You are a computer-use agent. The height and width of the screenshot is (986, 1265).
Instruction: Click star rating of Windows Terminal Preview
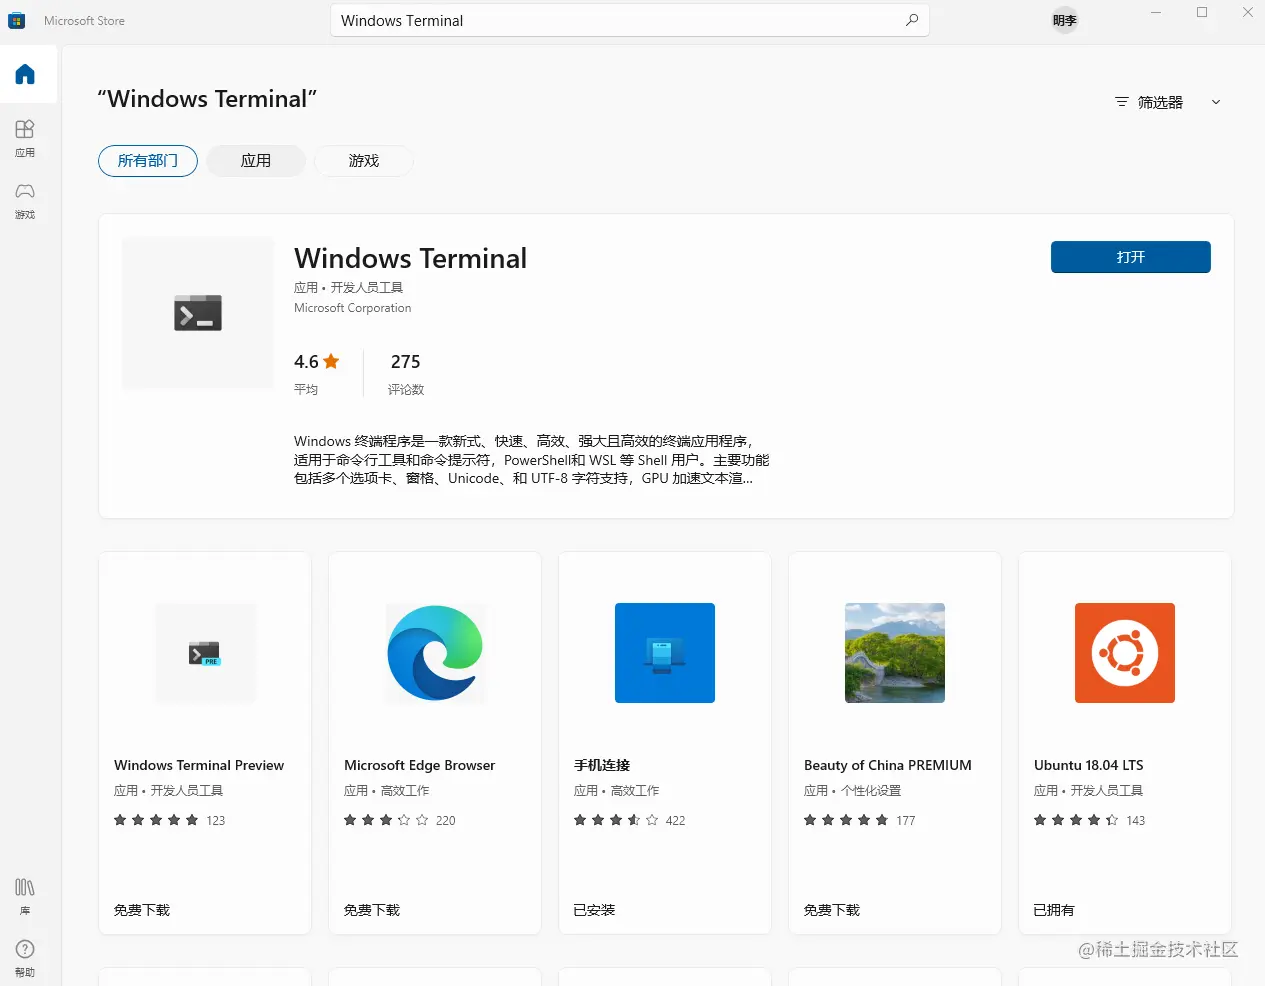tap(156, 820)
